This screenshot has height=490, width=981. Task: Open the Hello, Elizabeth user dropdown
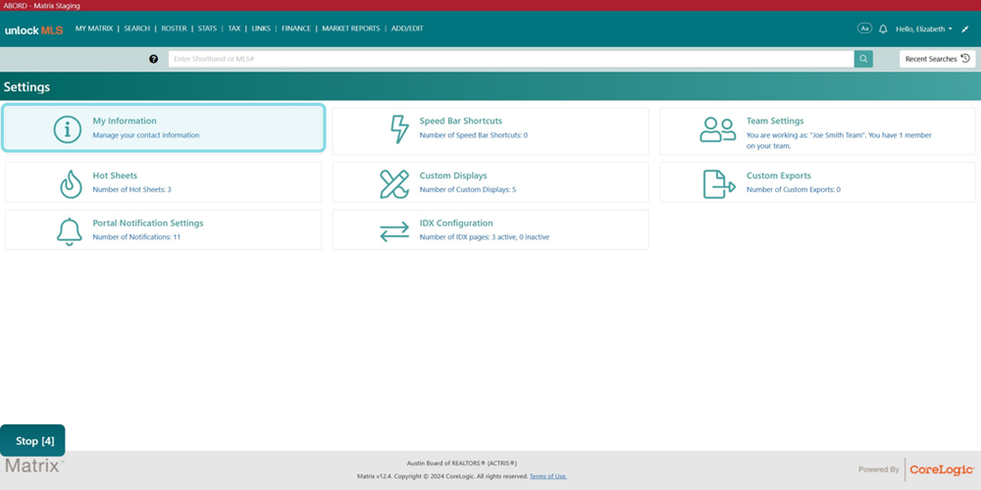pos(924,29)
